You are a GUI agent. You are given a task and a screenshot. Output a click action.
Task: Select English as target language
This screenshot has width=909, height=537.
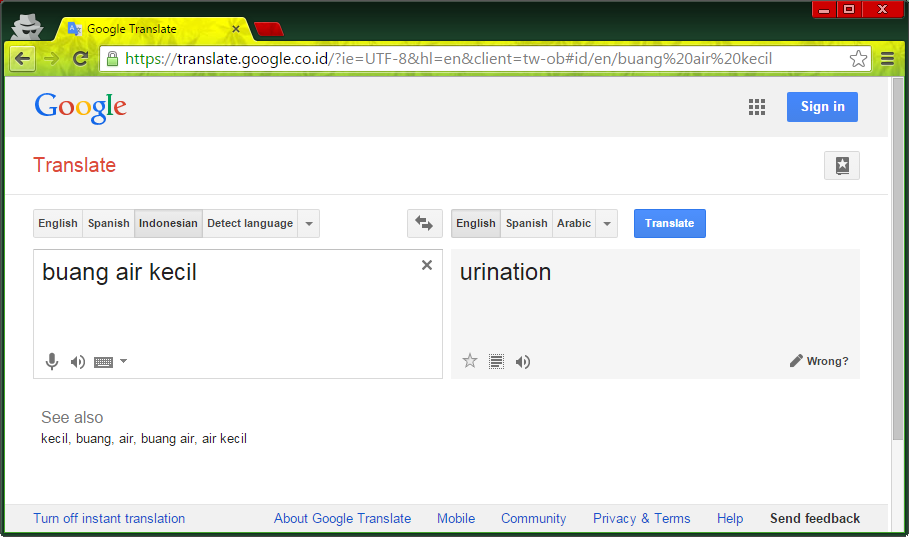[x=476, y=223]
